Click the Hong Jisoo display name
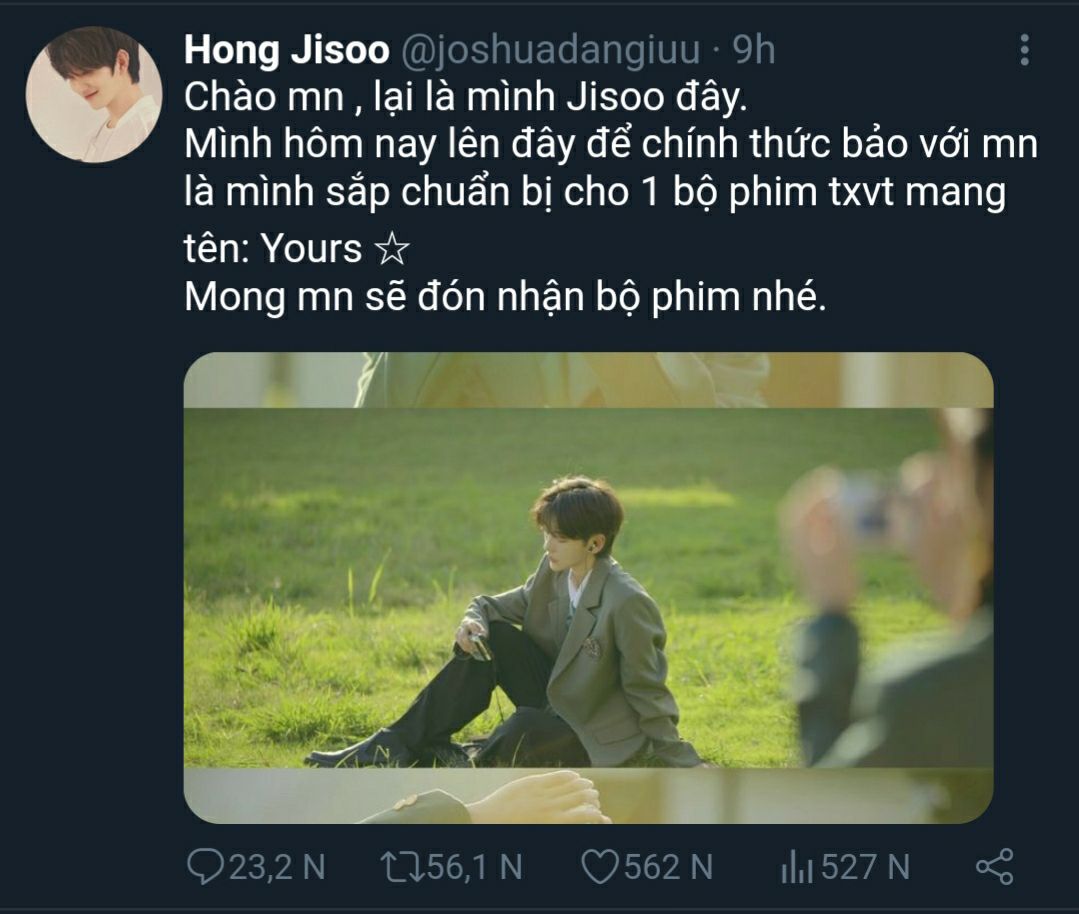This screenshot has height=914, width=1079. point(286,50)
